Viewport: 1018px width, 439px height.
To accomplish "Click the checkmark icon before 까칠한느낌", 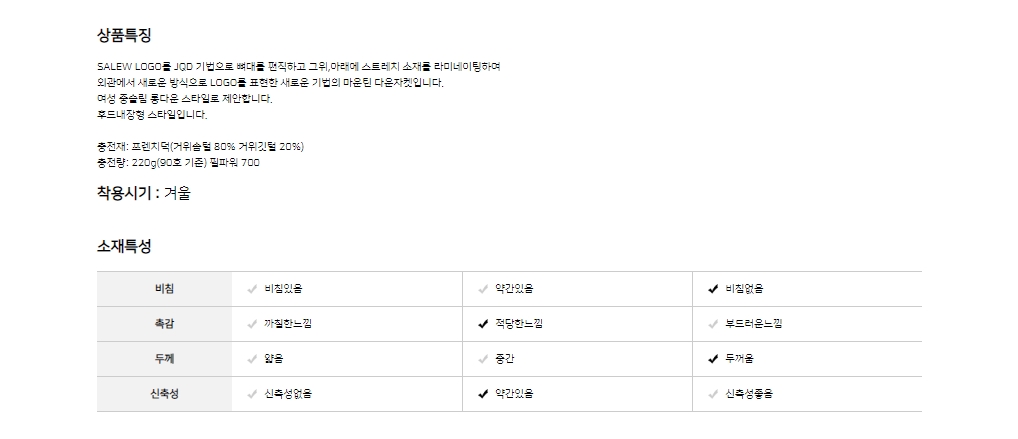I will 252,324.
